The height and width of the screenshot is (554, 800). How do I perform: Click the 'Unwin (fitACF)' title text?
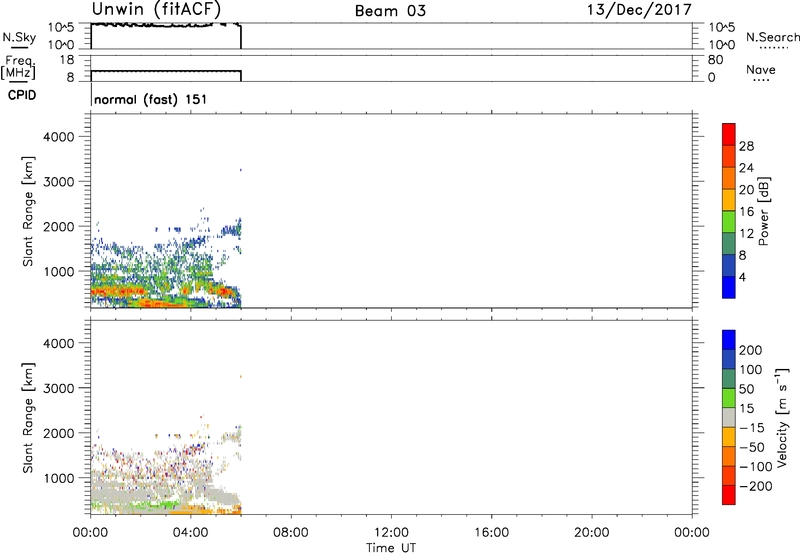(x=156, y=9)
